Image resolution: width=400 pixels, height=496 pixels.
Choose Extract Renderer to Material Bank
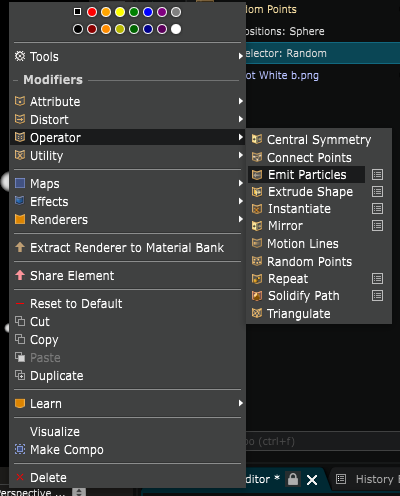127,247
